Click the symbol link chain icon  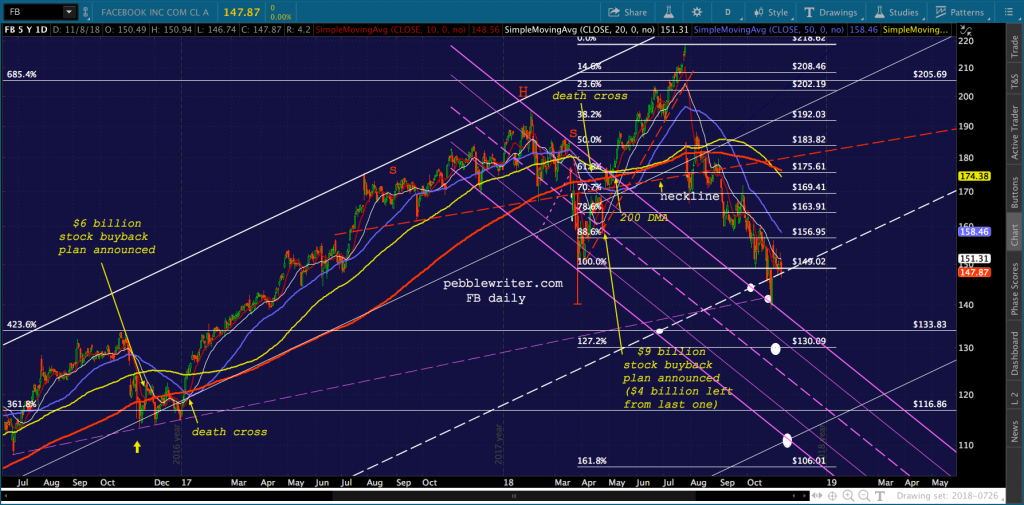(x=88, y=12)
